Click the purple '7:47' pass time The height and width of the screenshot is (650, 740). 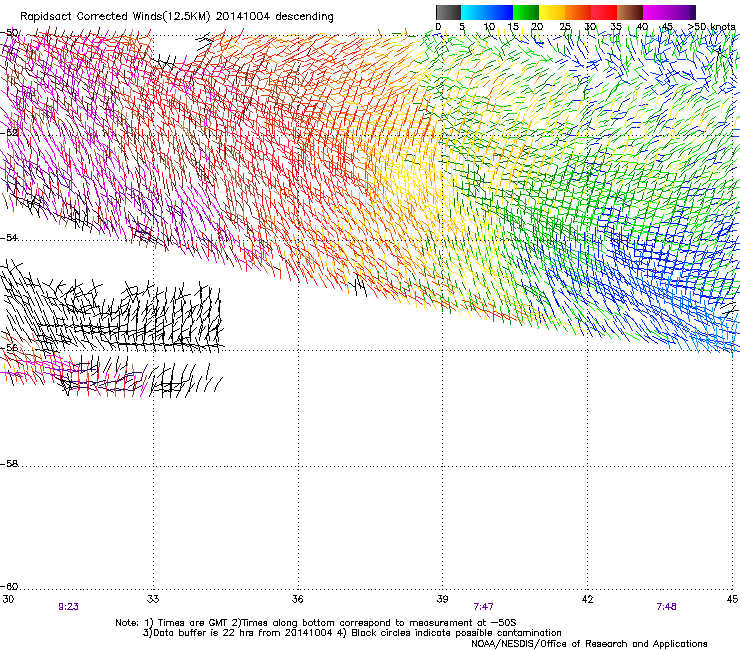[483, 607]
